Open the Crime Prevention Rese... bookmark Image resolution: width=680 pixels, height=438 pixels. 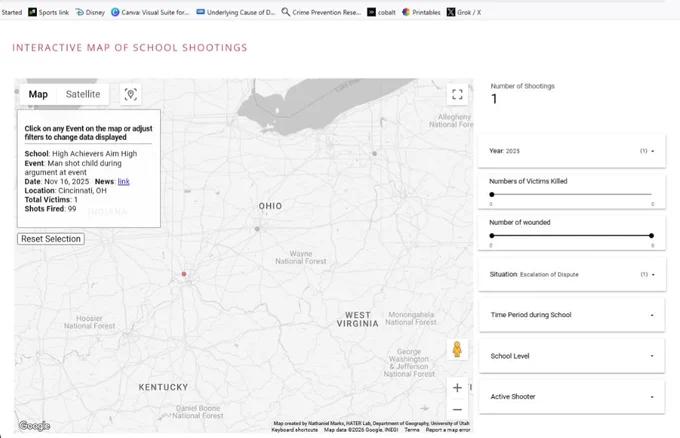click(x=321, y=12)
